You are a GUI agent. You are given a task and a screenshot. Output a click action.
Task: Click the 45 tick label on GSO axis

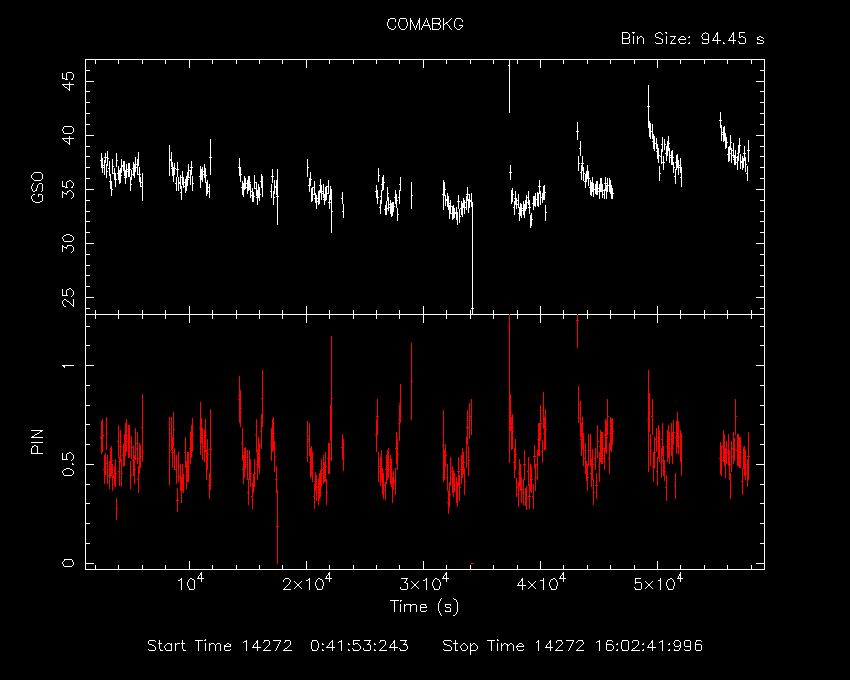click(68, 82)
